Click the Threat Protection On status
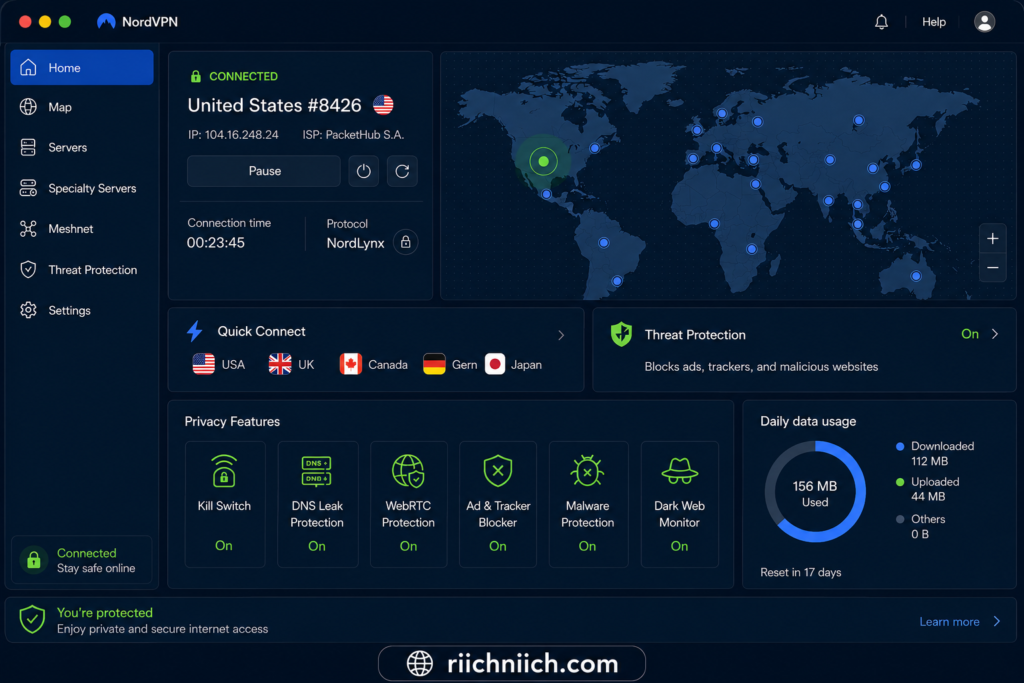This screenshot has height=683, width=1024. (970, 334)
